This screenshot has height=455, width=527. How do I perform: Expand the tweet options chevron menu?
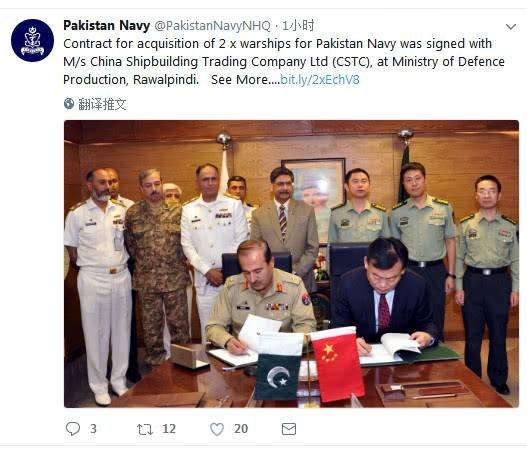click(511, 27)
